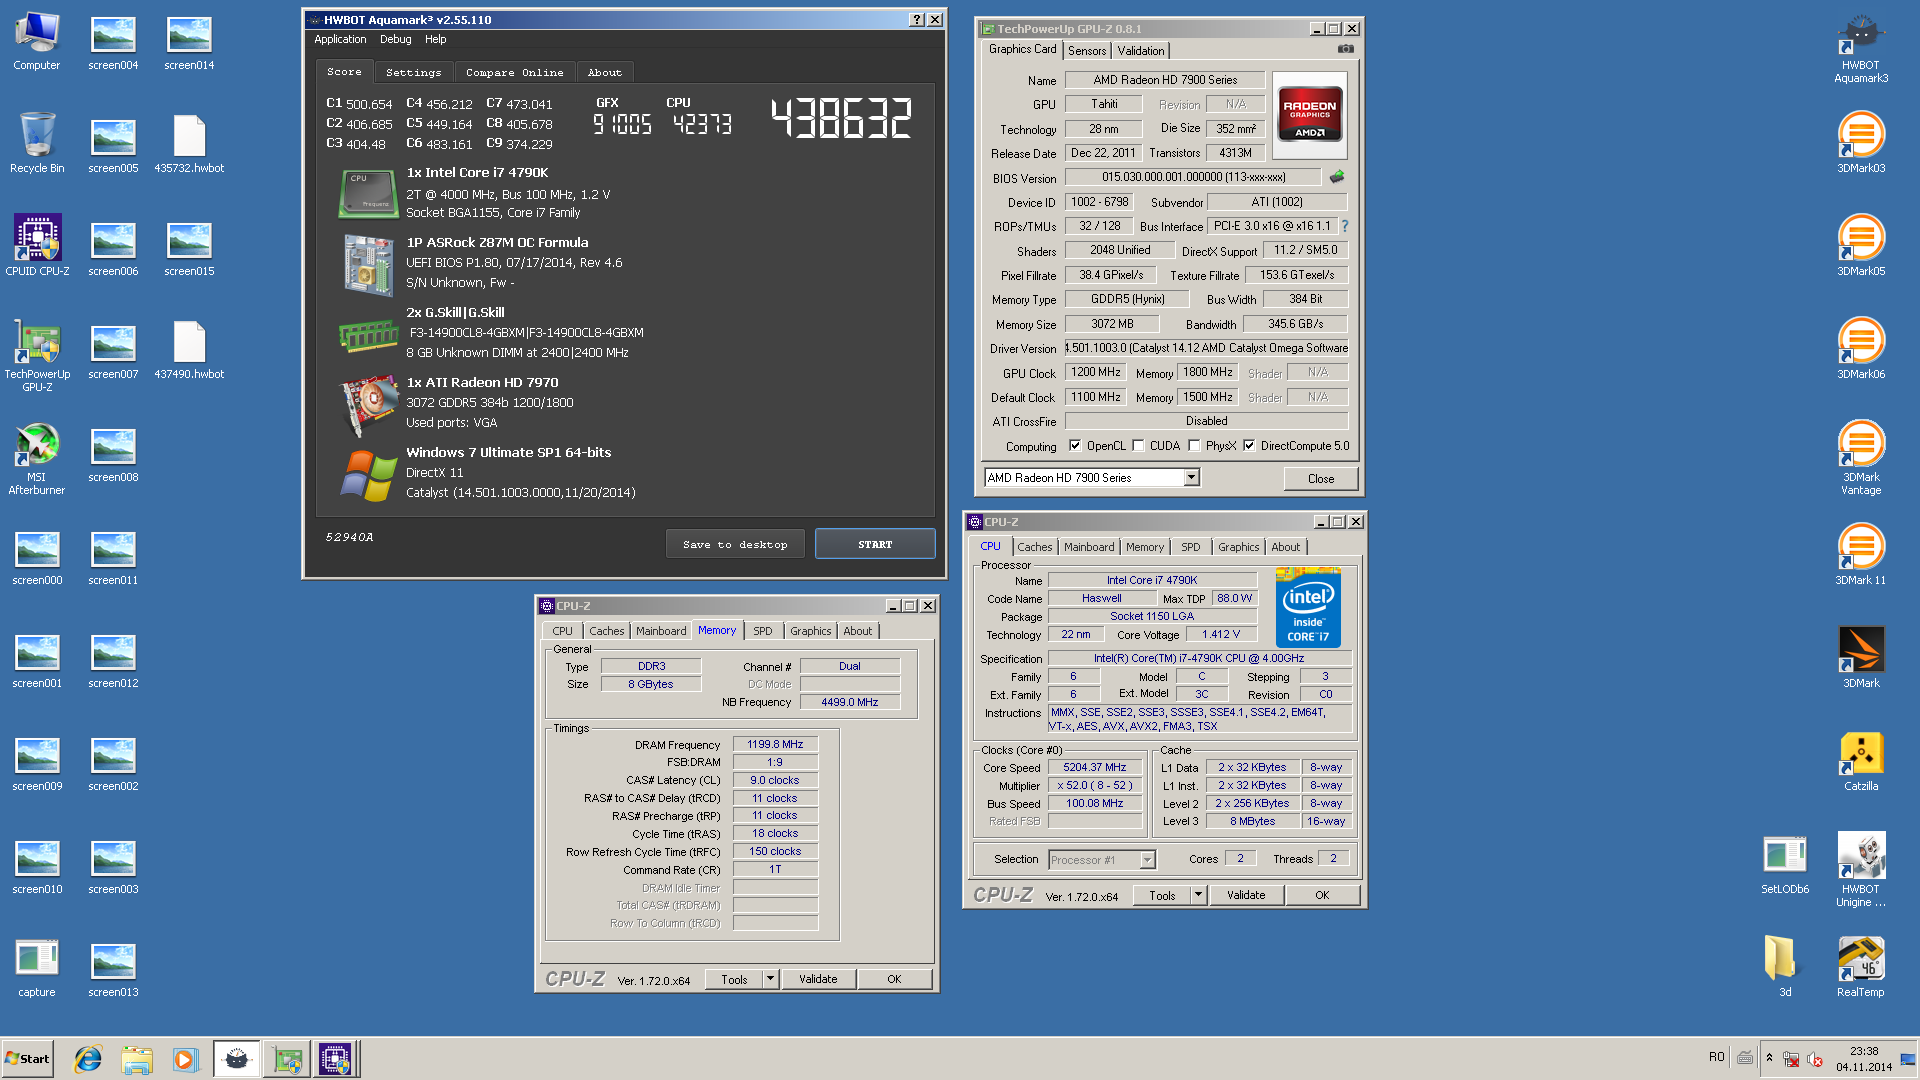Click Validate in CPU-Z CPU window

point(1246,895)
